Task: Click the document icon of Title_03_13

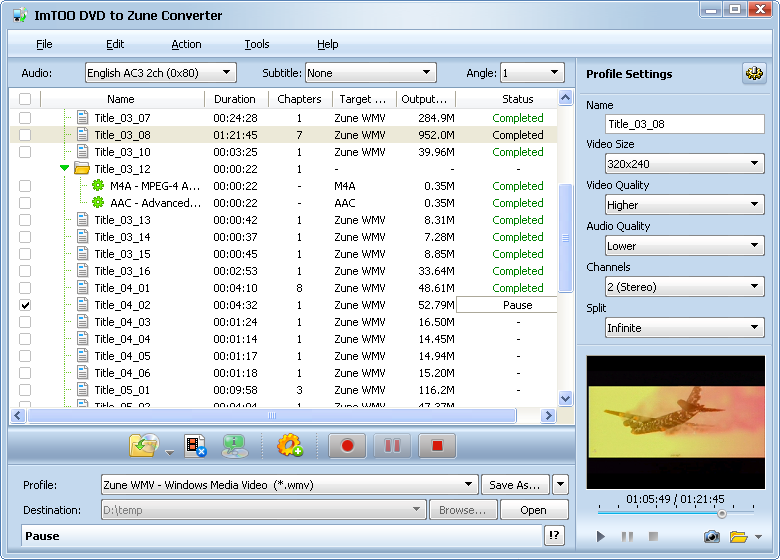Action: tap(83, 220)
